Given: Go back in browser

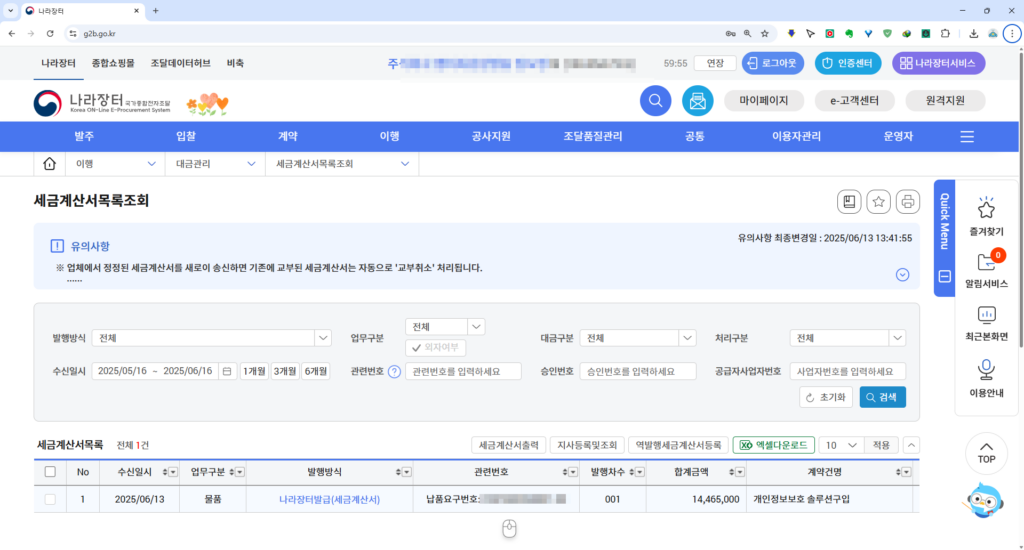Looking at the screenshot, I should click(12, 33).
